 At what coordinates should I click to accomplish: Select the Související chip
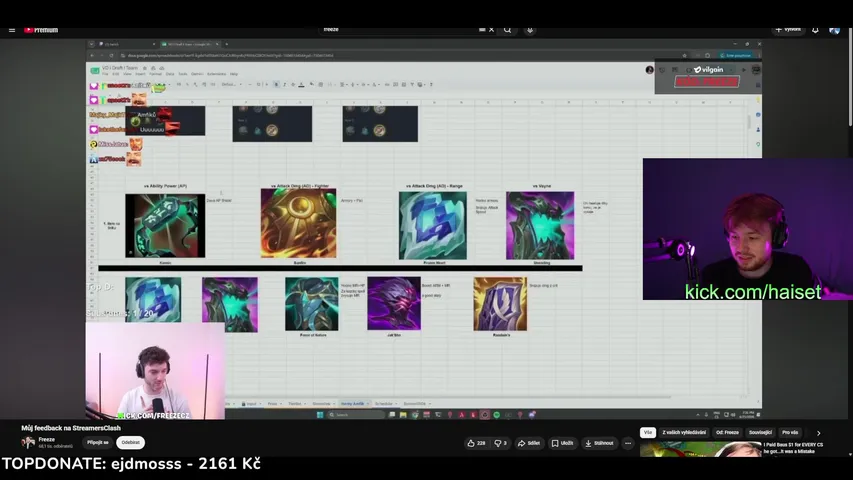tap(761, 433)
